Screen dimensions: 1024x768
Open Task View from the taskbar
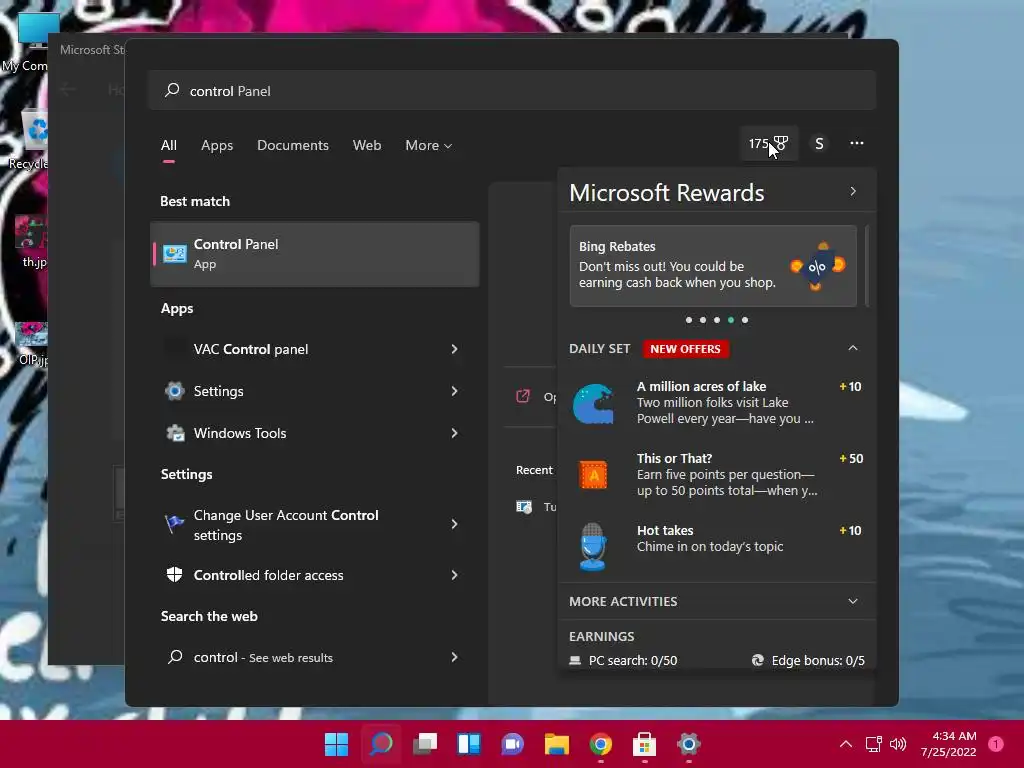(425, 744)
